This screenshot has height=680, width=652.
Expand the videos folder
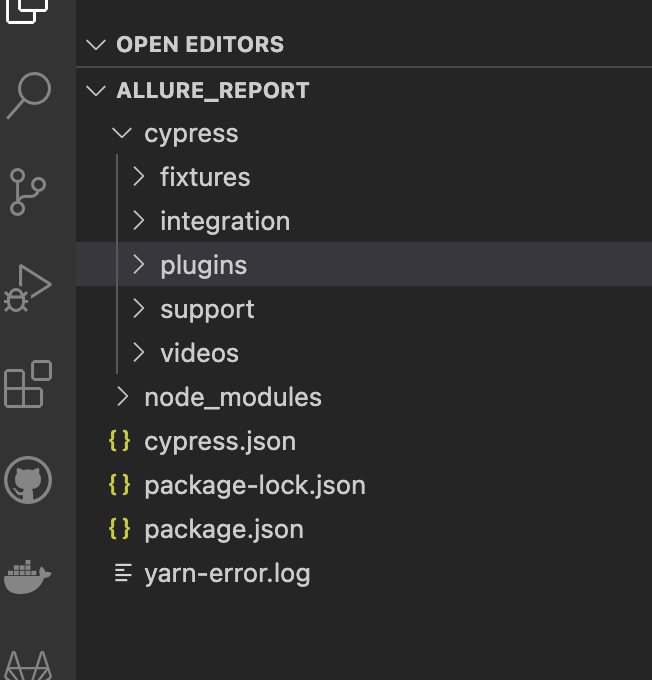[364, 353]
